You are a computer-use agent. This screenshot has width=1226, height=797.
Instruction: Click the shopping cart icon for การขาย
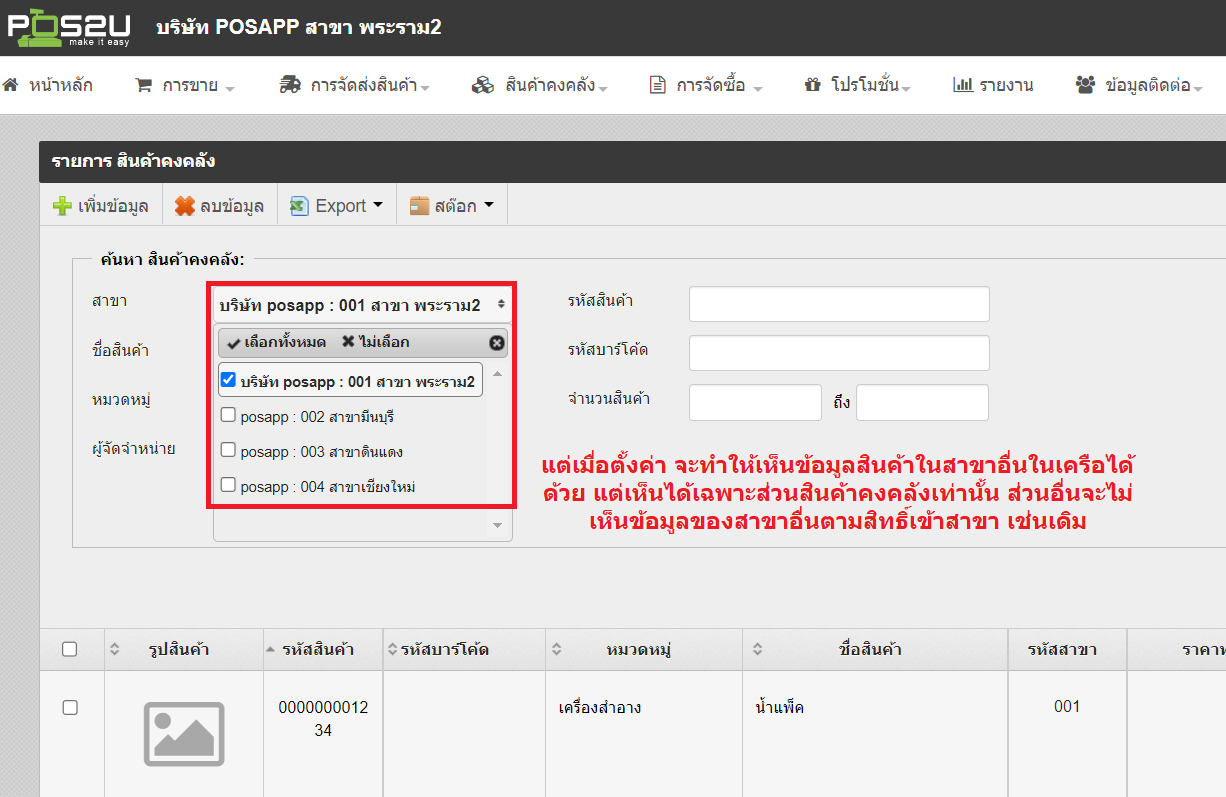coord(143,85)
